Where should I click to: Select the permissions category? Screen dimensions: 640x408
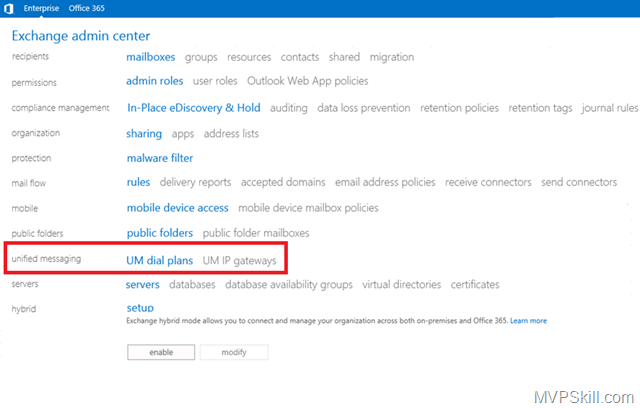pos(34,83)
